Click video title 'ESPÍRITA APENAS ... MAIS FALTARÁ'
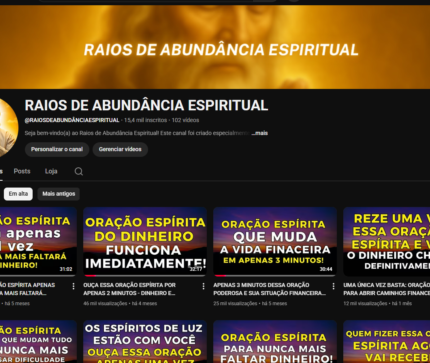This screenshot has width=430, height=363. pyautogui.click(x=27, y=289)
